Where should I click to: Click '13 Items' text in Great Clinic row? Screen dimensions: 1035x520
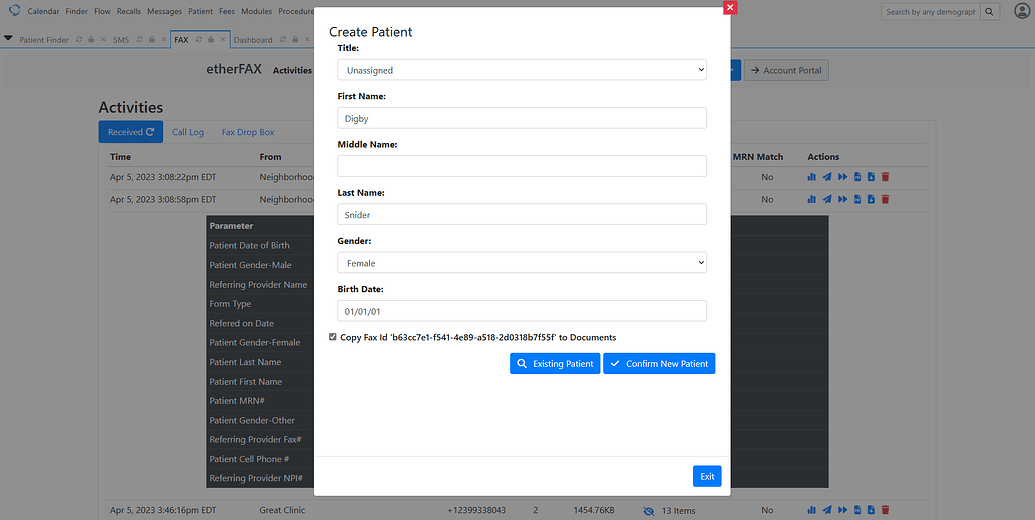pyautogui.click(x=678, y=510)
